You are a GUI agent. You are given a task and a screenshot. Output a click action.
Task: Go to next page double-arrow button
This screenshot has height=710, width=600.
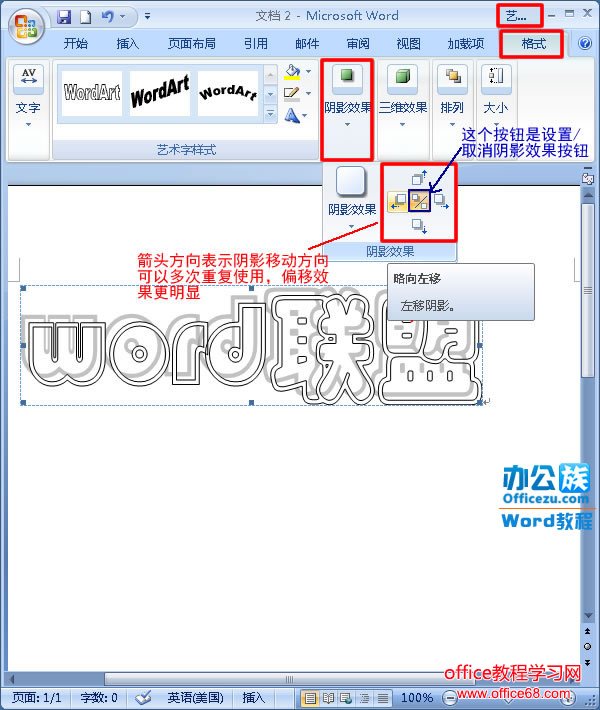(x=588, y=662)
